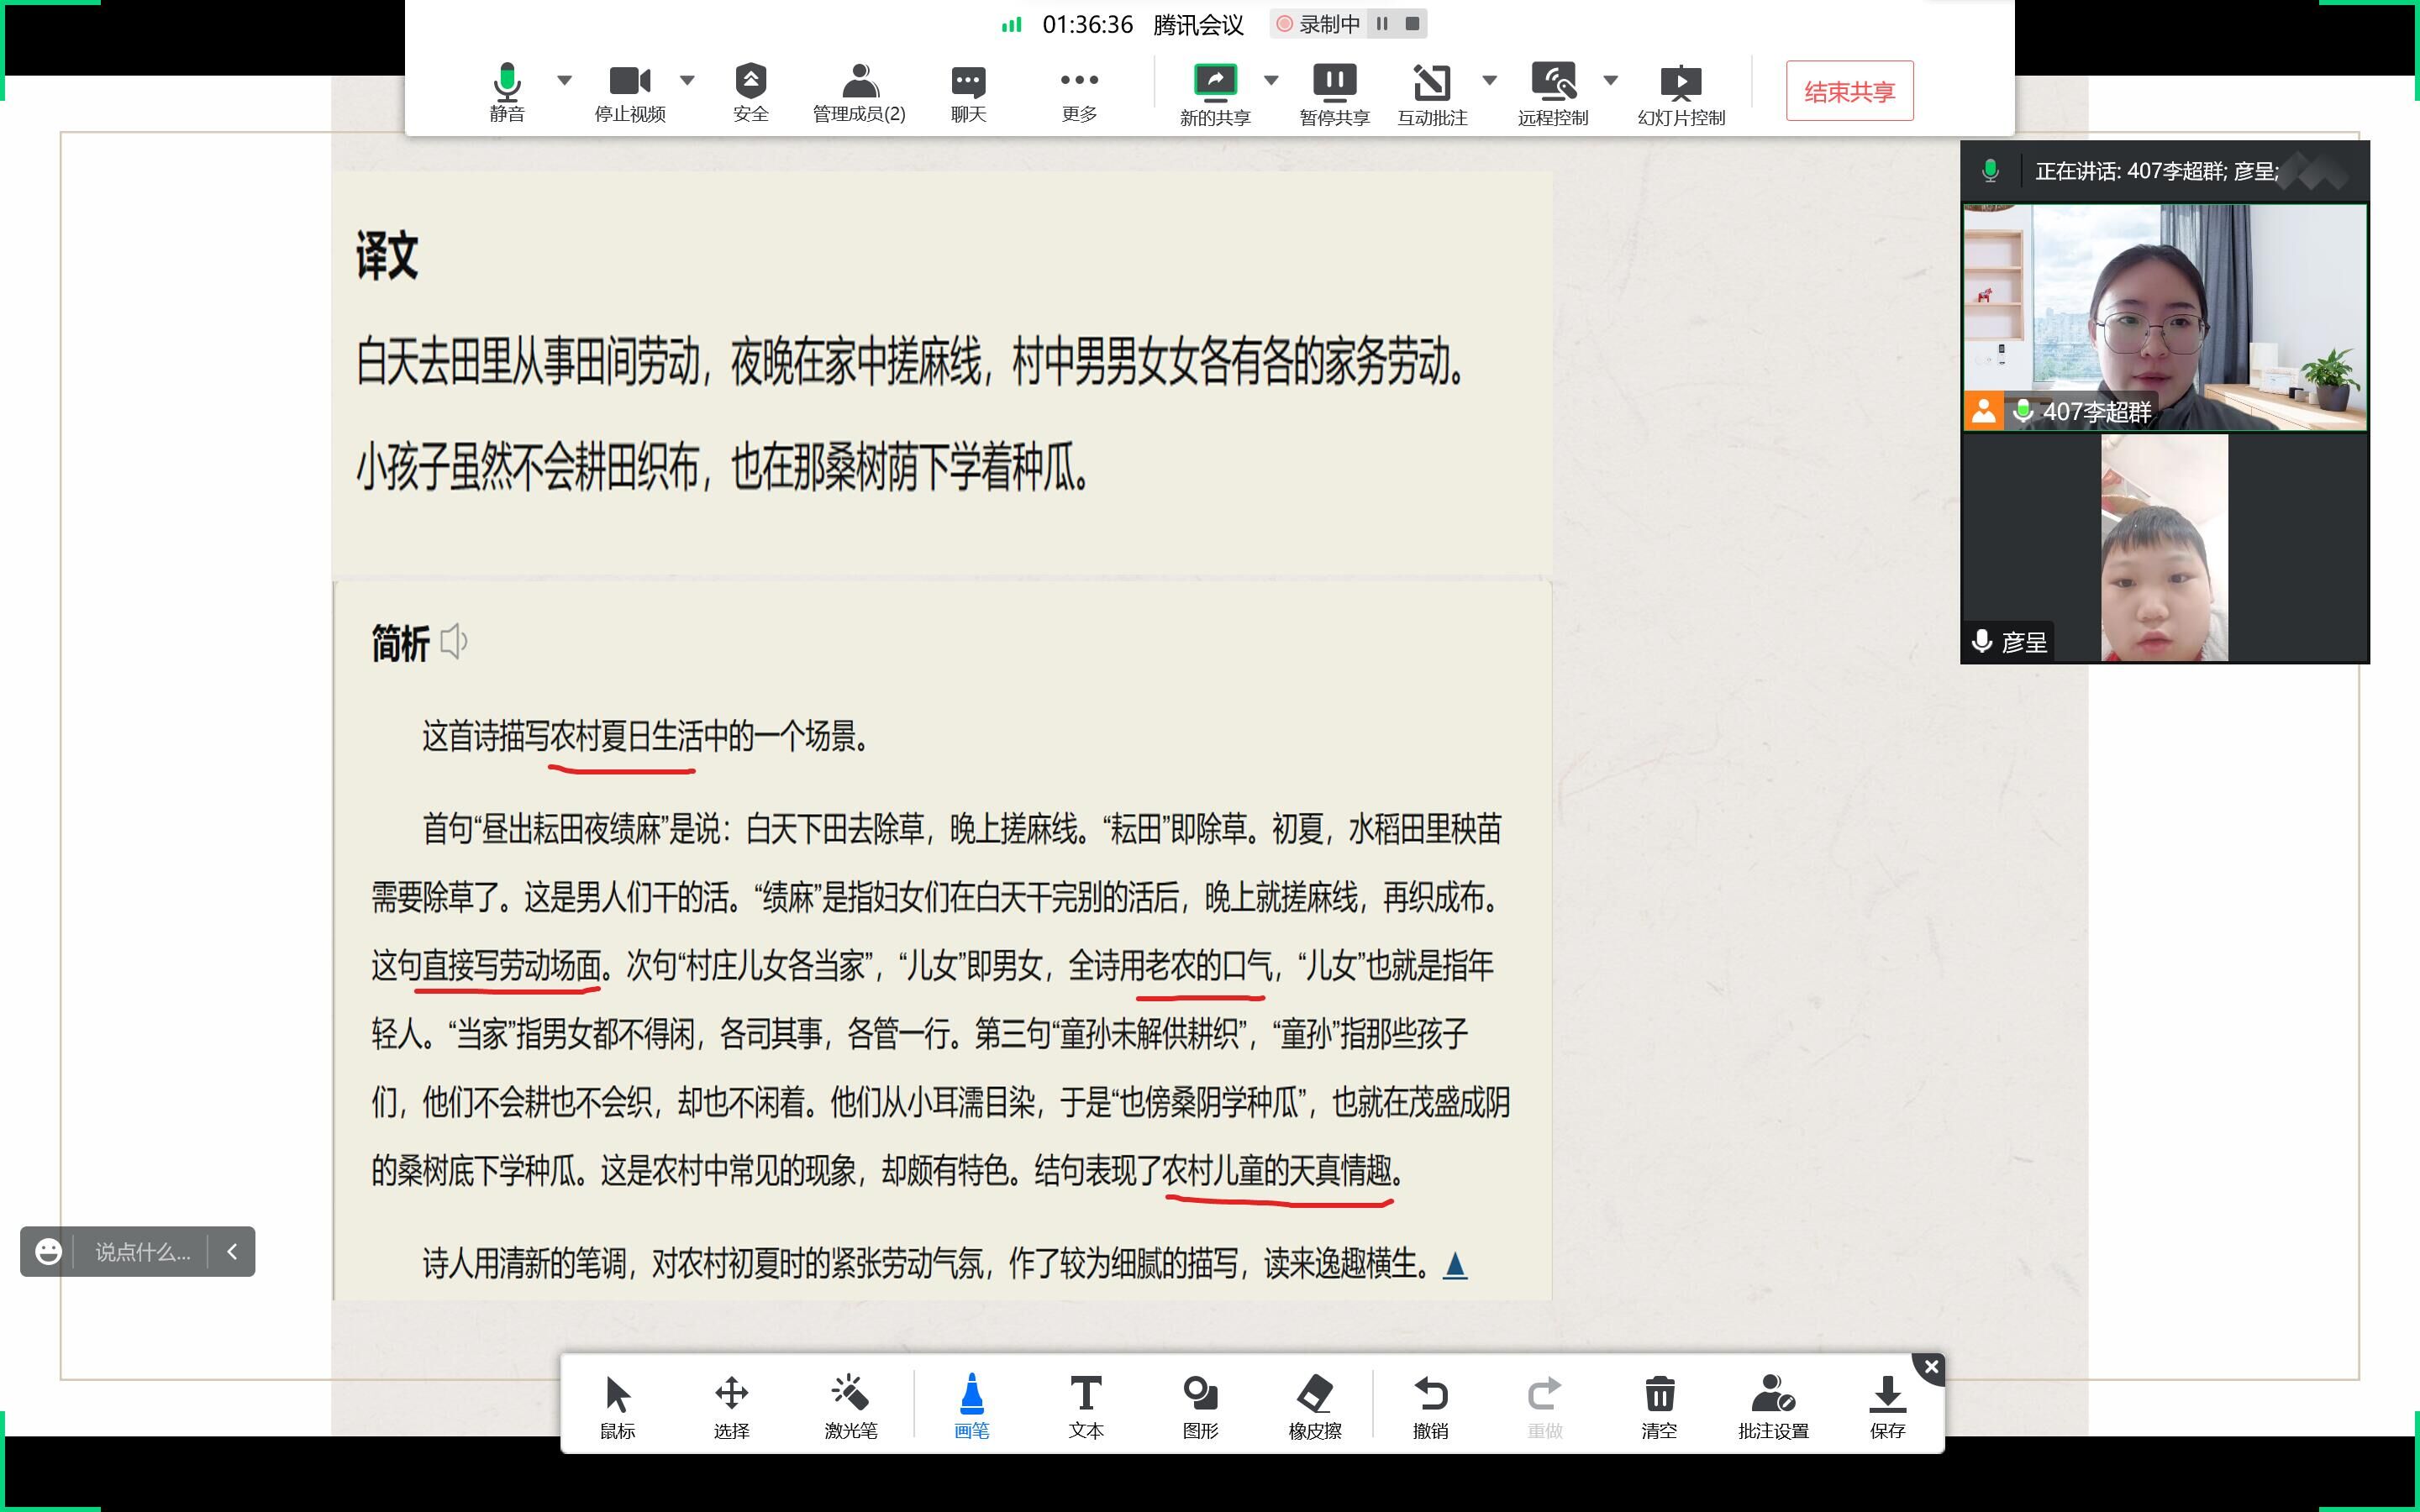Screen dimensions: 2420x1512
Task: Collapse analysis with blue triangle link
Action: tap(1455, 1266)
